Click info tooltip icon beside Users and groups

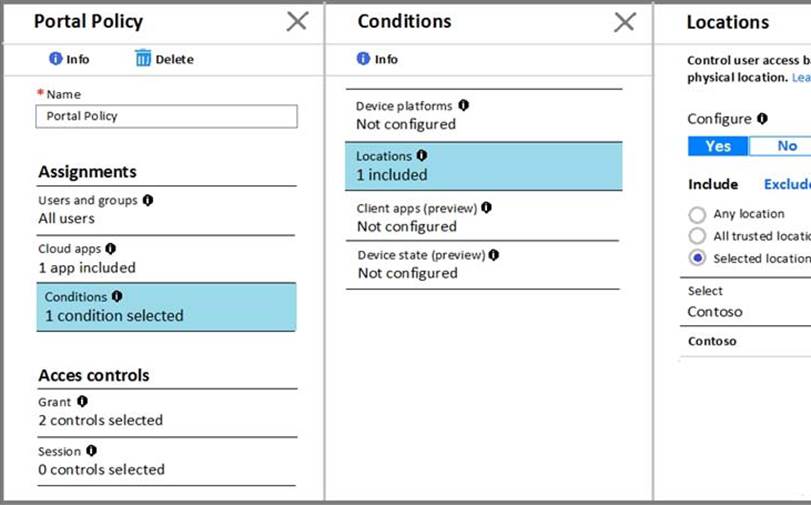(x=148, y=200)
